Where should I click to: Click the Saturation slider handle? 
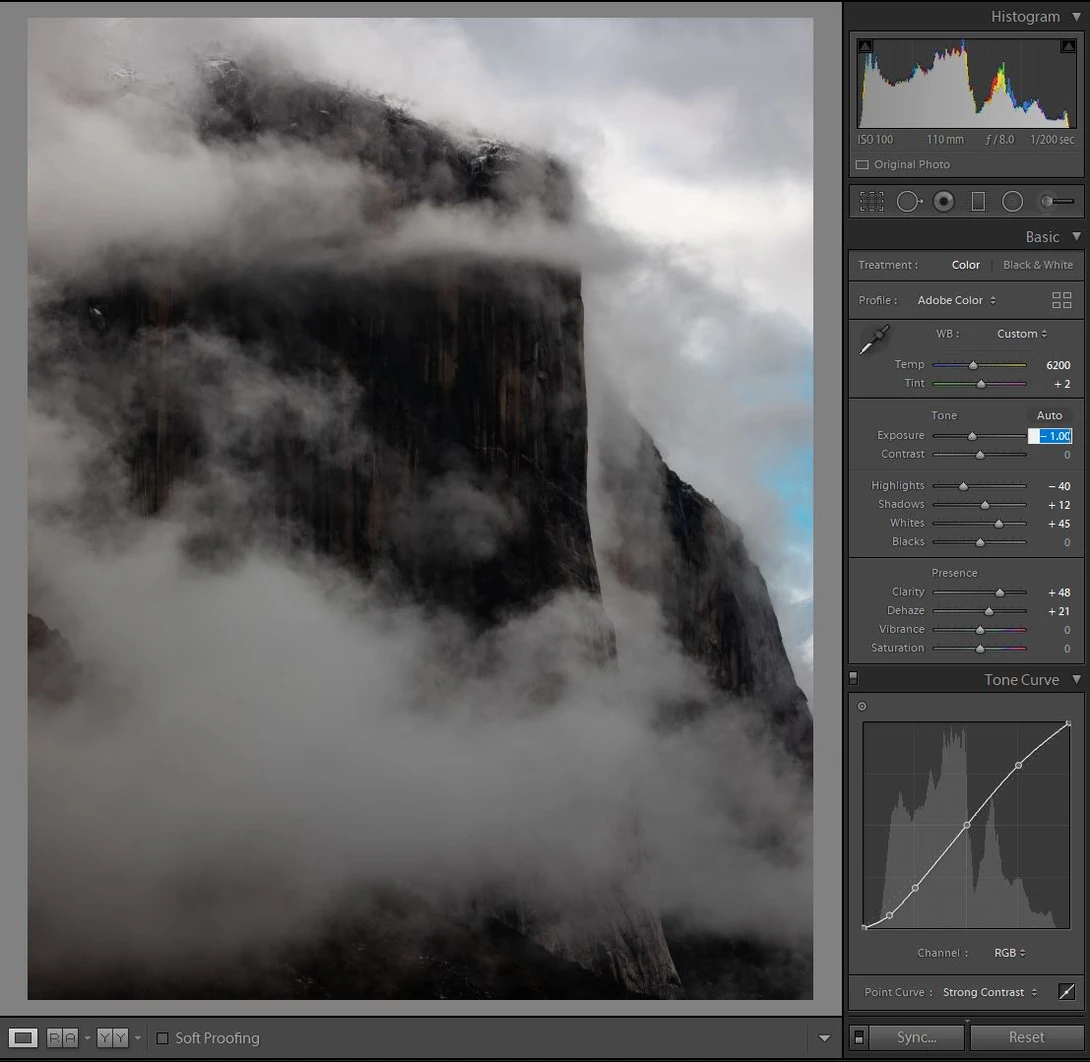click(x=979, y=648)
